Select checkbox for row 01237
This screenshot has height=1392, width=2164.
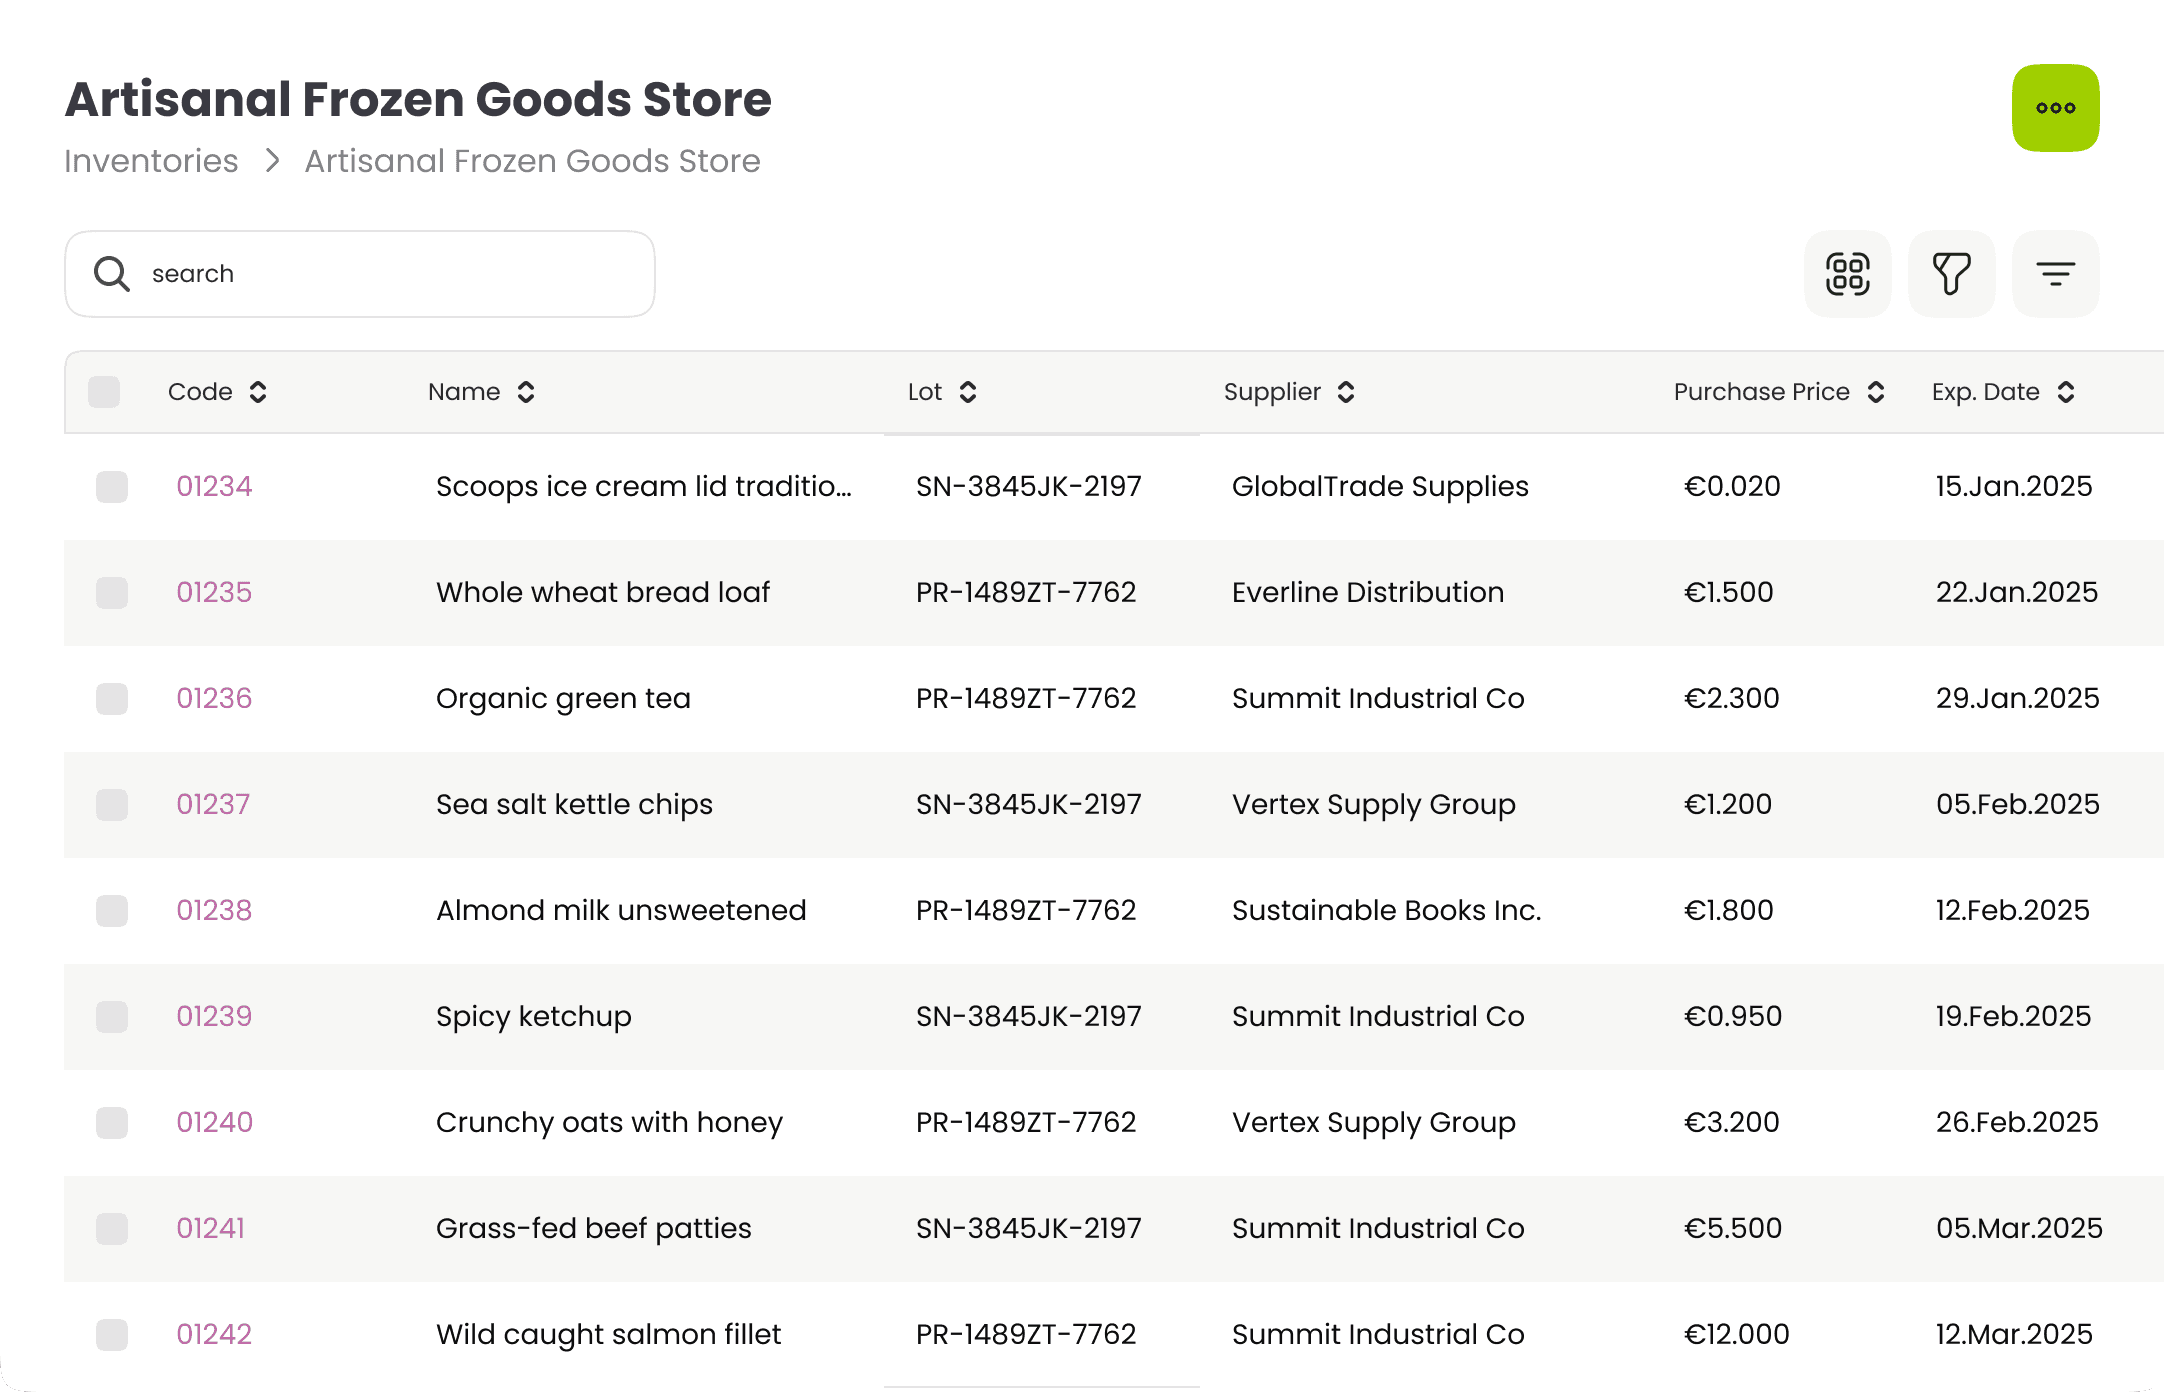(112, 805)
